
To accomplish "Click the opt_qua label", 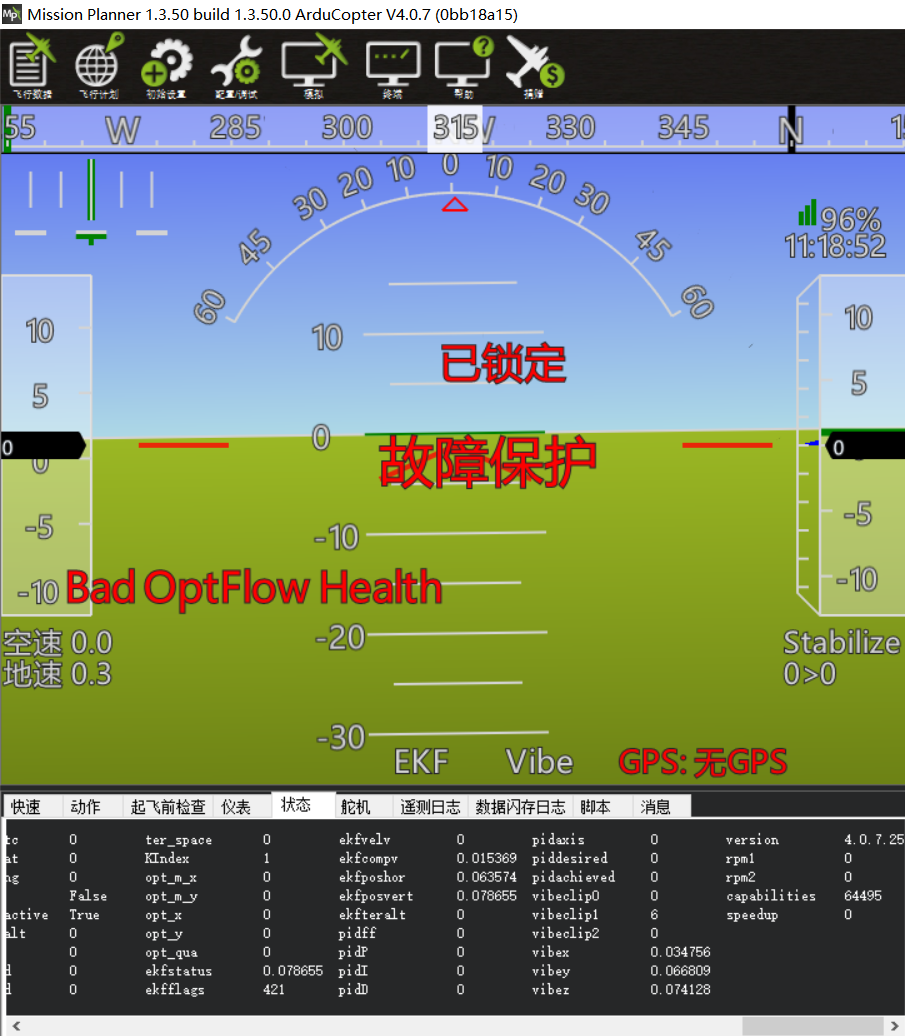I will 171,953.
